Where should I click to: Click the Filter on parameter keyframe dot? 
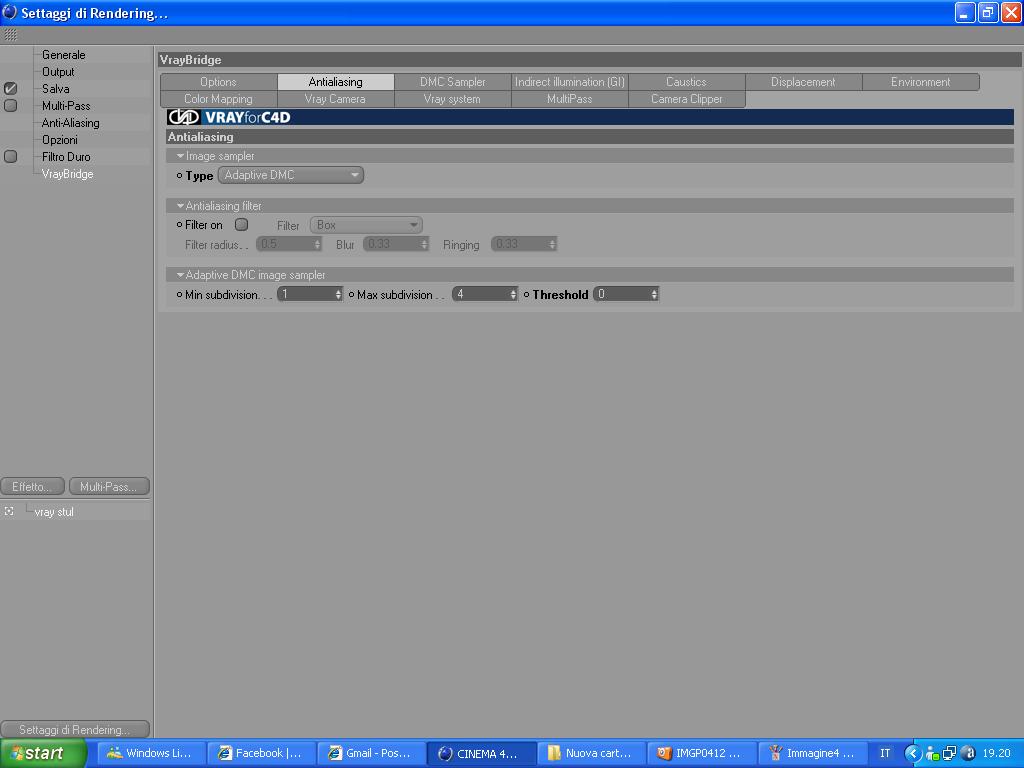click(179, 225)
